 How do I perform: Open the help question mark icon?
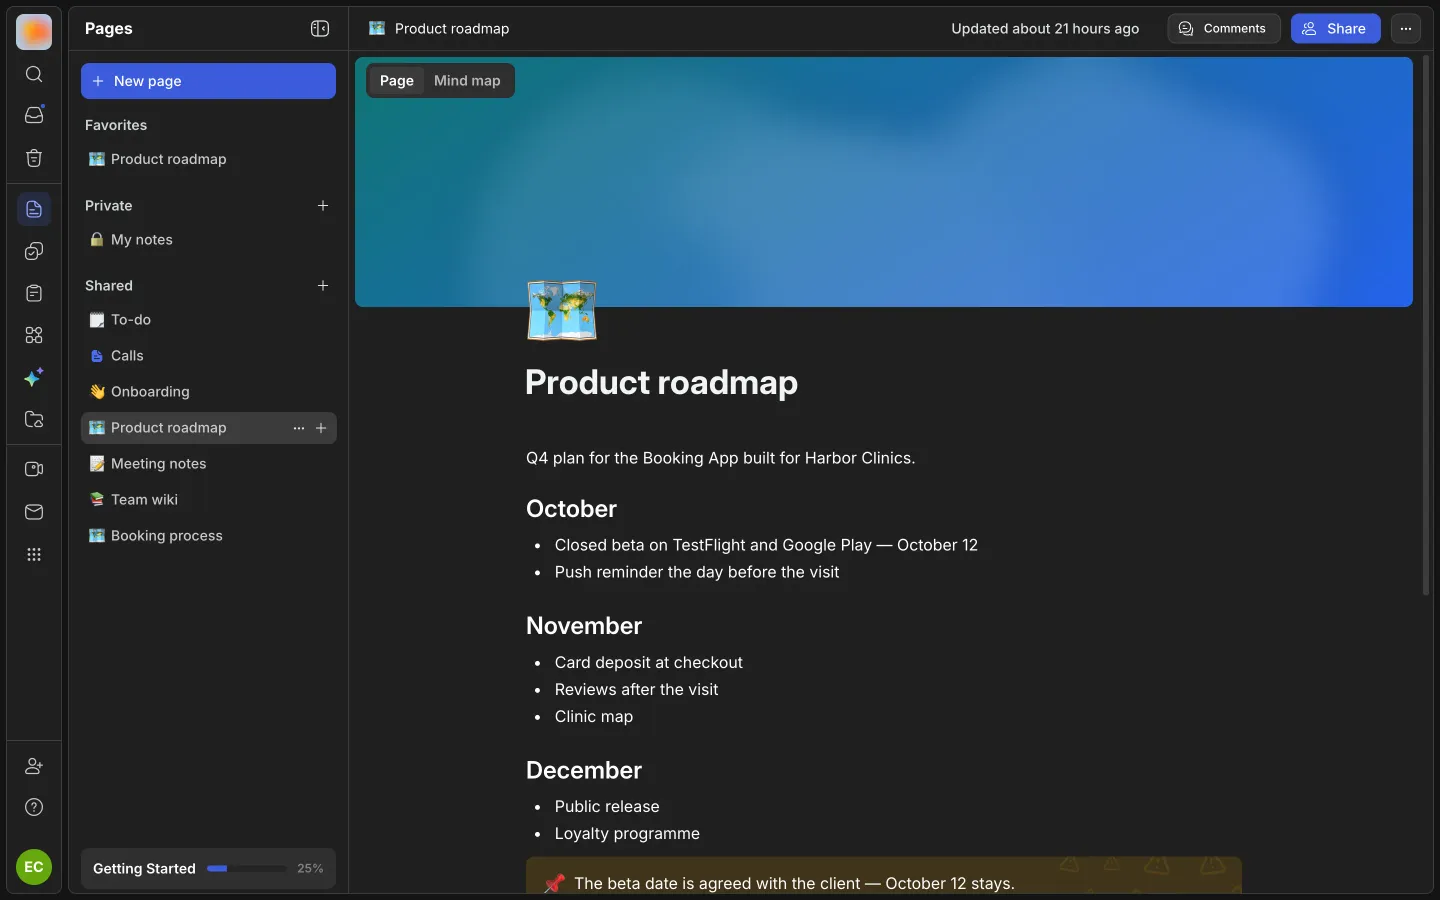click(34, 807)
